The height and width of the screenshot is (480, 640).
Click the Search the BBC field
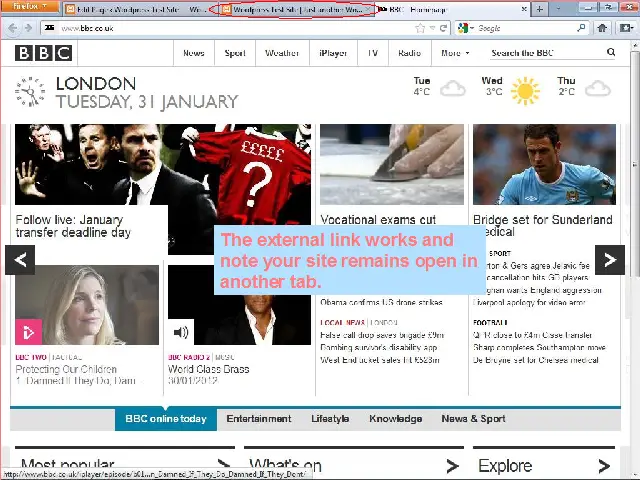(547, 53)
